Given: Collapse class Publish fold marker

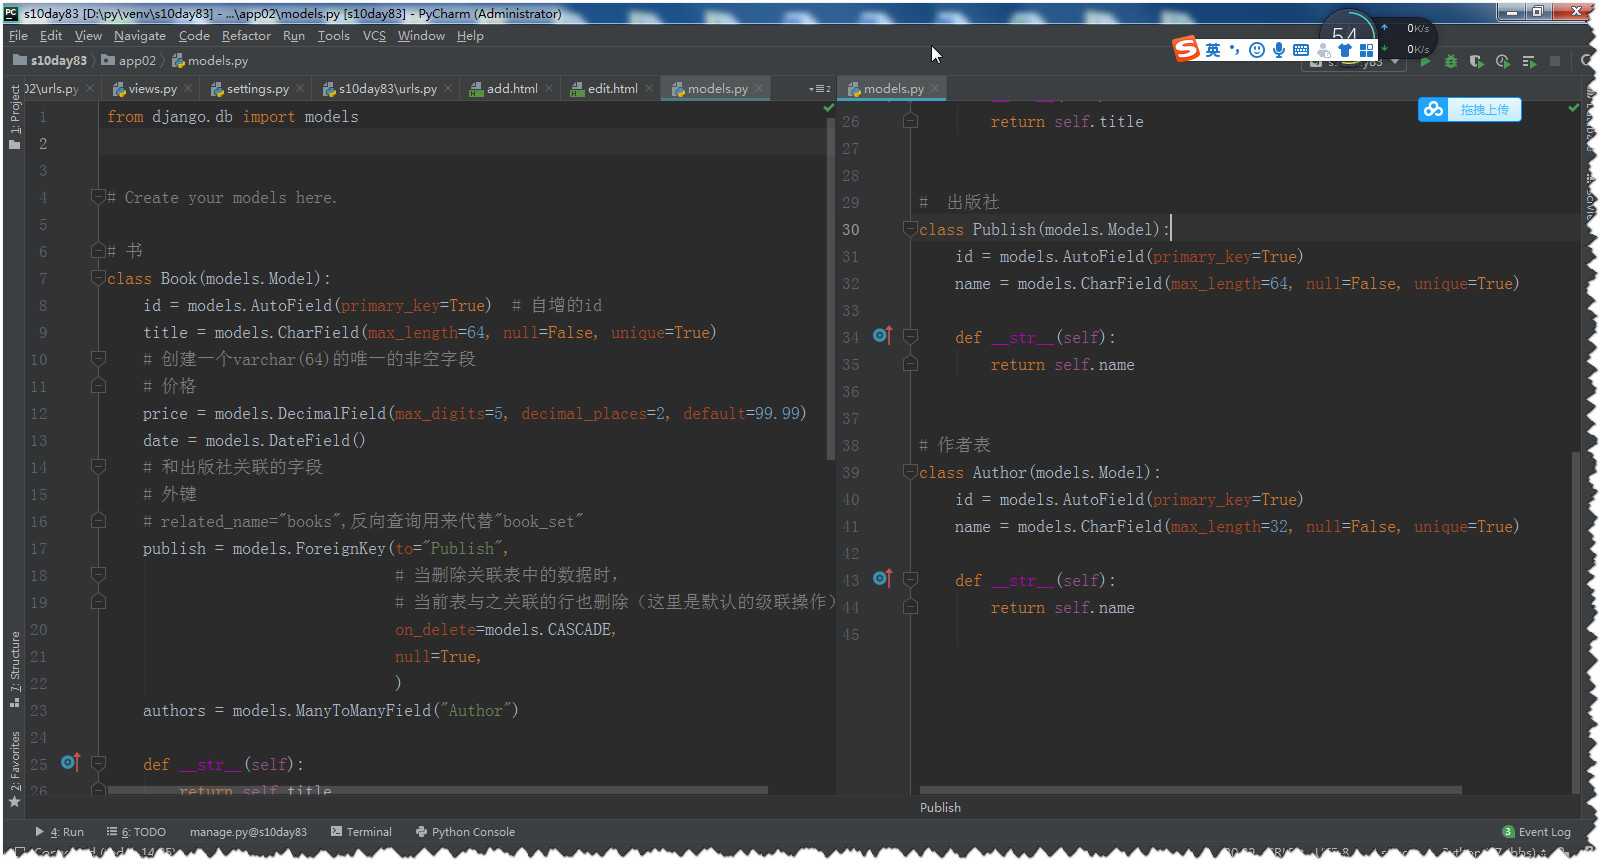Looking at the screenshot, I should [x=910, y=228].
